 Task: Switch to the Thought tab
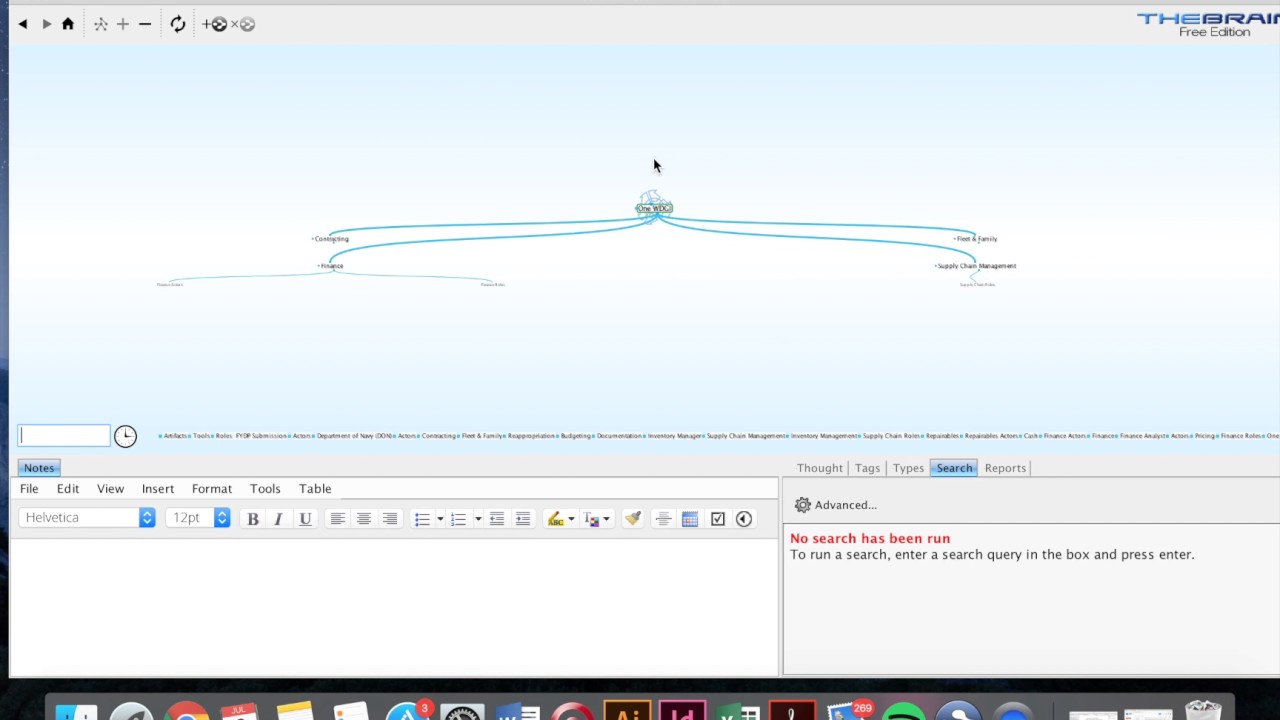[820, 468]
